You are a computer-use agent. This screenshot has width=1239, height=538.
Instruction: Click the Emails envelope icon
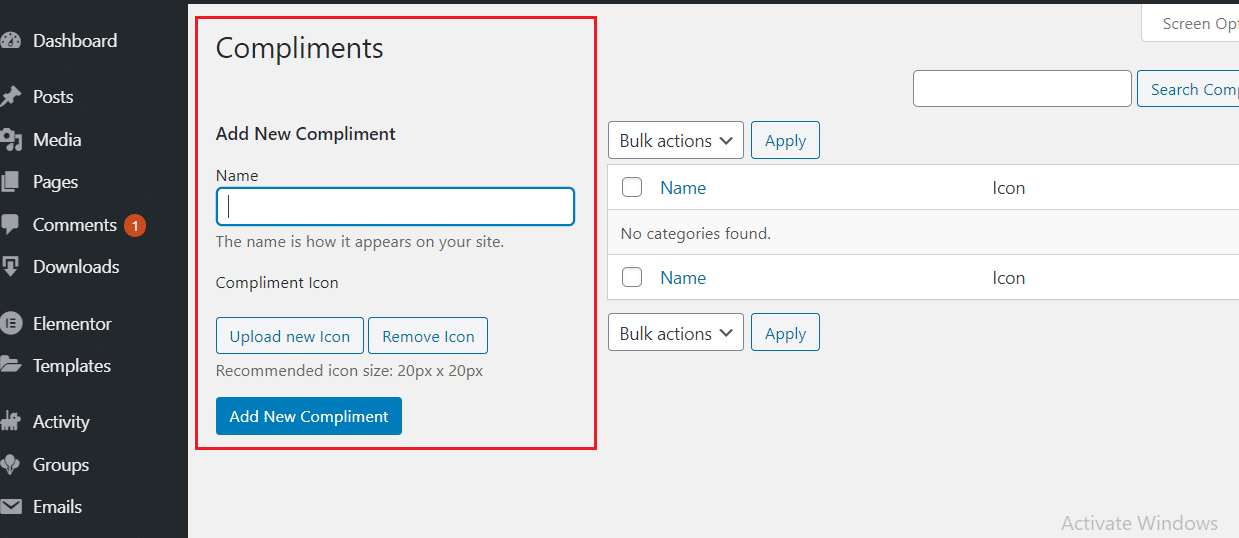click(10, 507)
